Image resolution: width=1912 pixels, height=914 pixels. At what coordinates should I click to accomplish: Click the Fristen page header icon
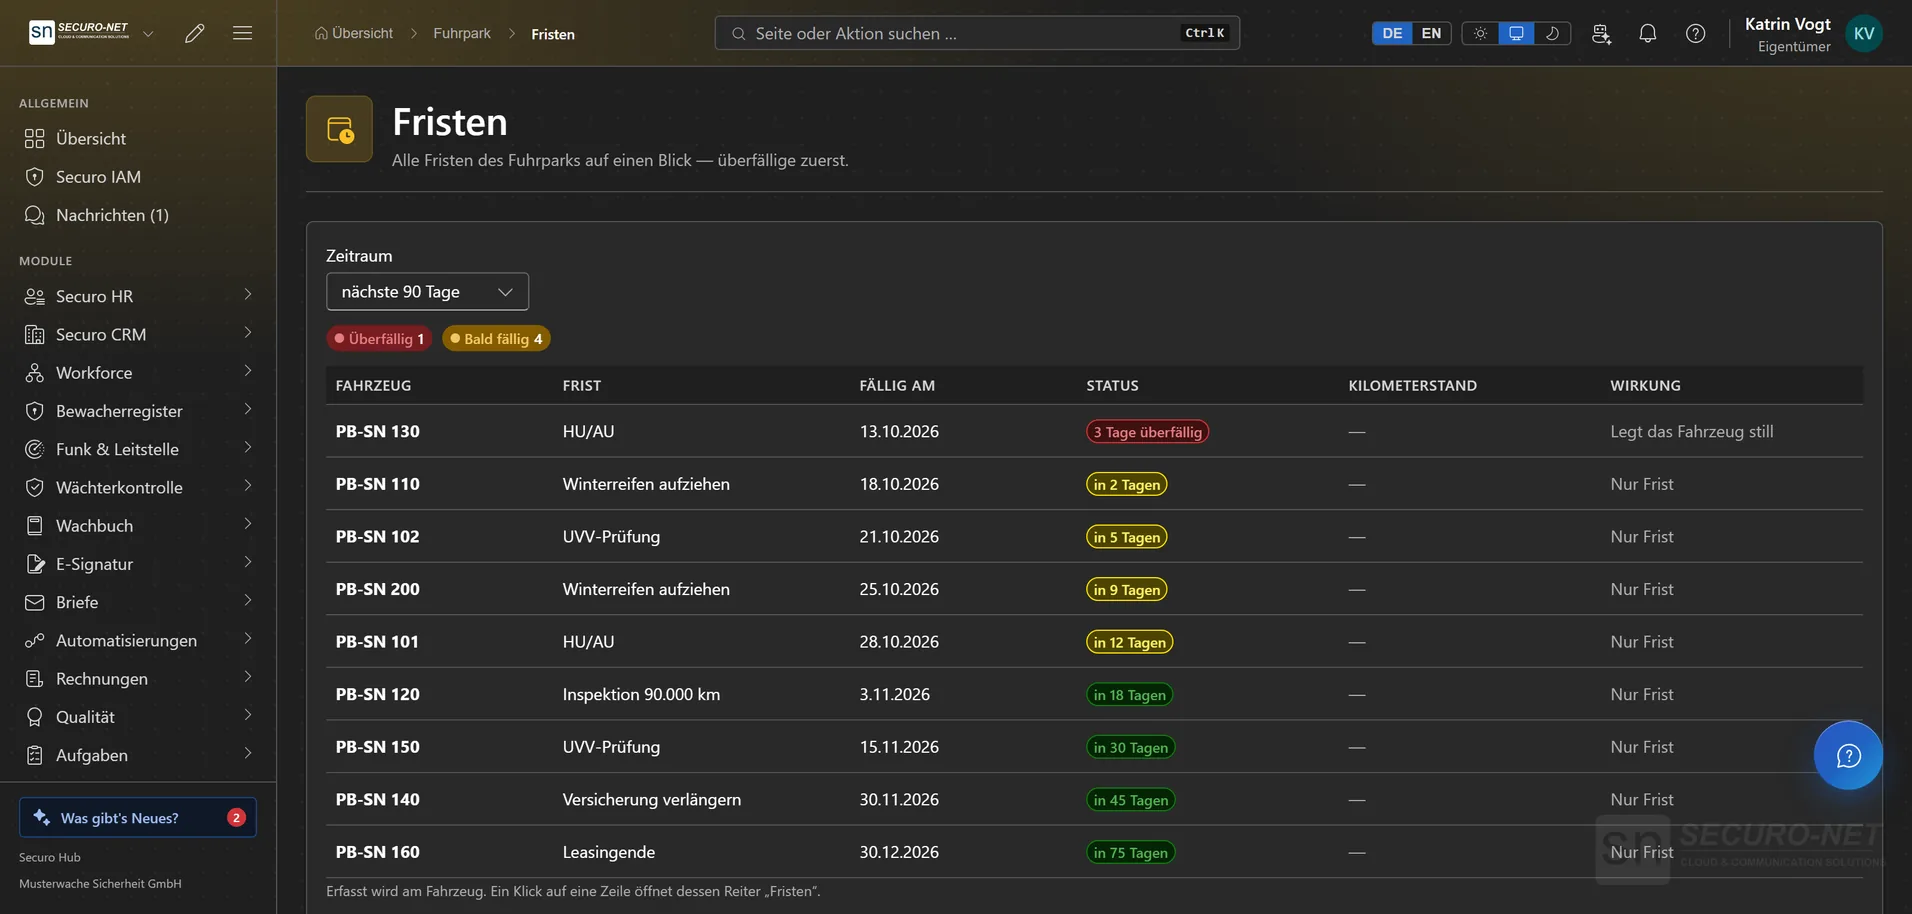[339, 129]
